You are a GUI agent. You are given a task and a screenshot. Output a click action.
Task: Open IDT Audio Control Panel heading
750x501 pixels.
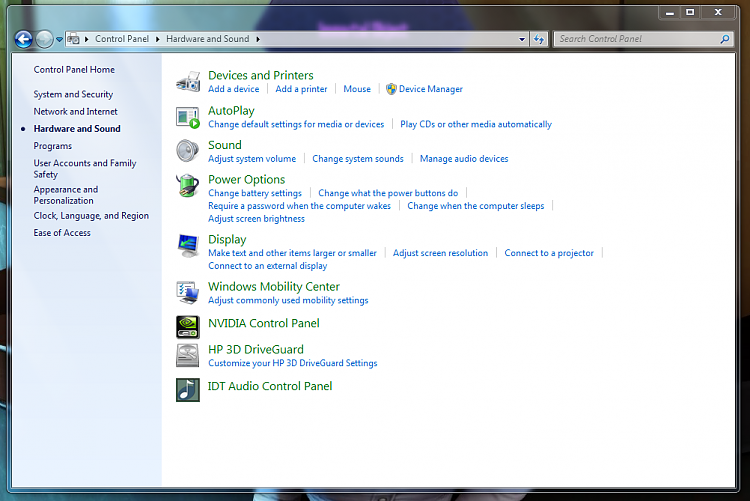pos(270,386)
